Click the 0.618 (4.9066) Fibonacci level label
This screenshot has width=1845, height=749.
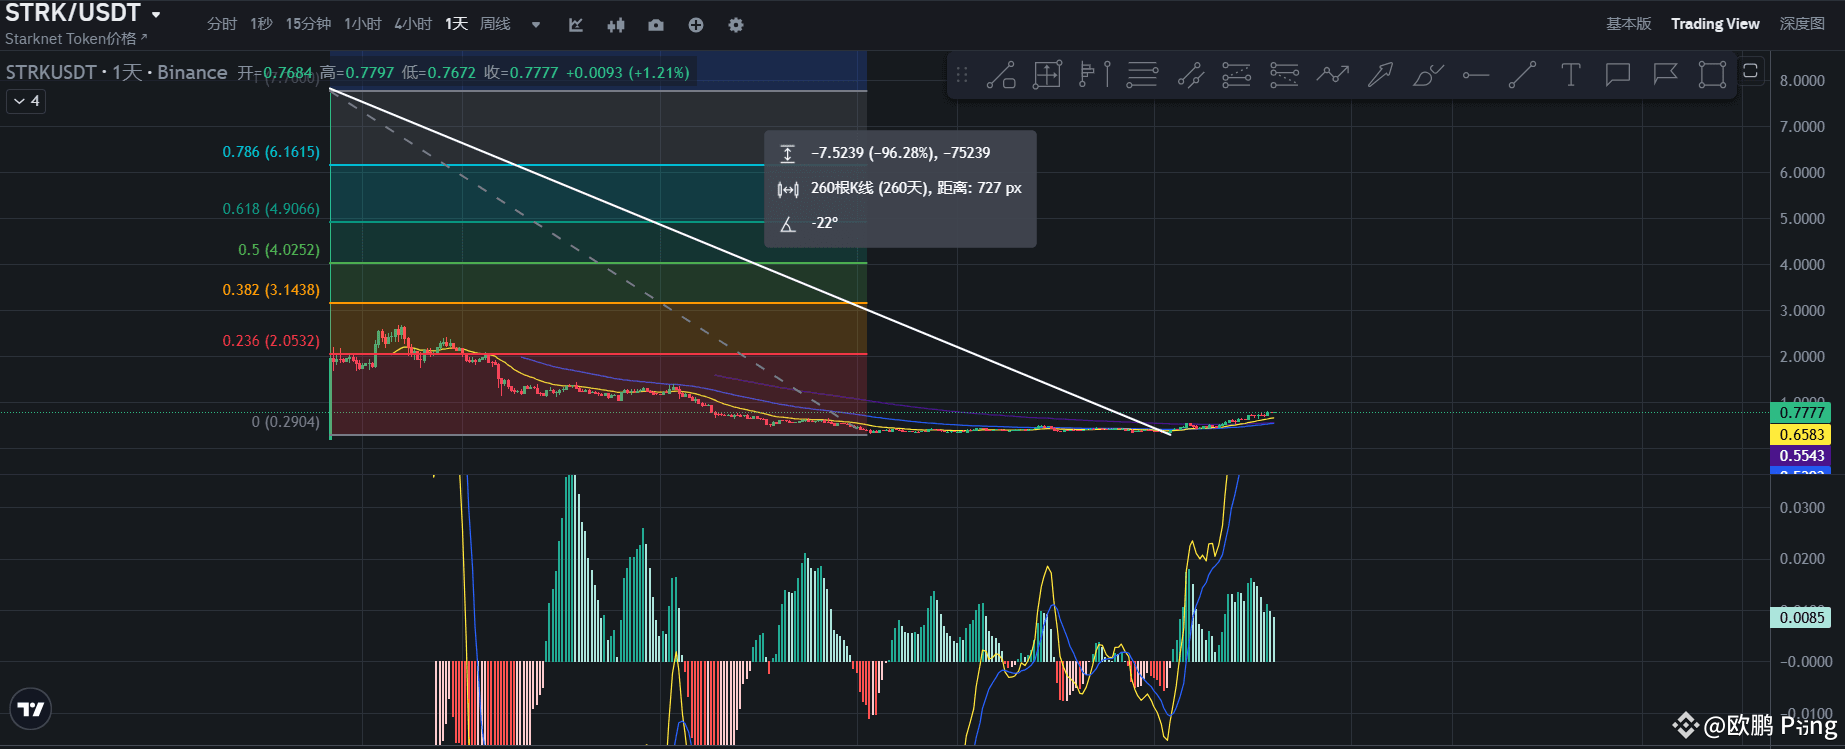tap(271, 209)
